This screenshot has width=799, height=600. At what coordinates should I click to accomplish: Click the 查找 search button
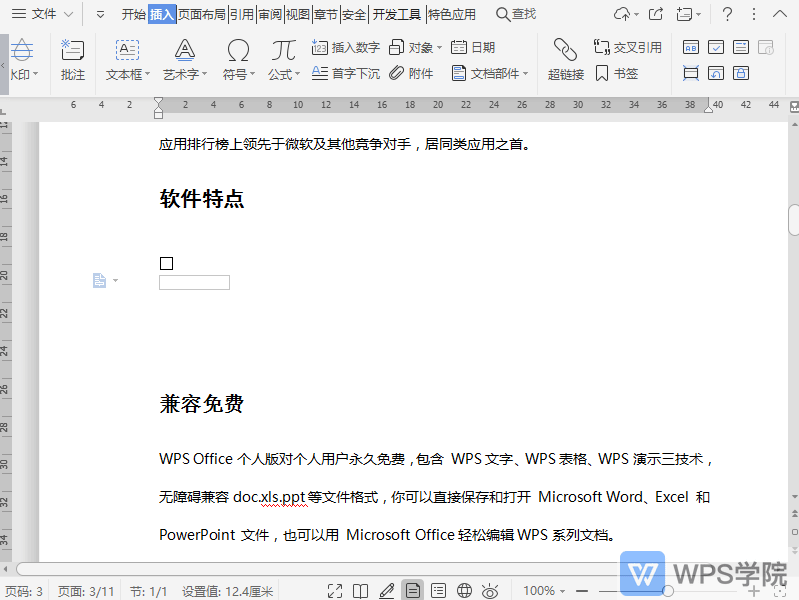[516, 14]
